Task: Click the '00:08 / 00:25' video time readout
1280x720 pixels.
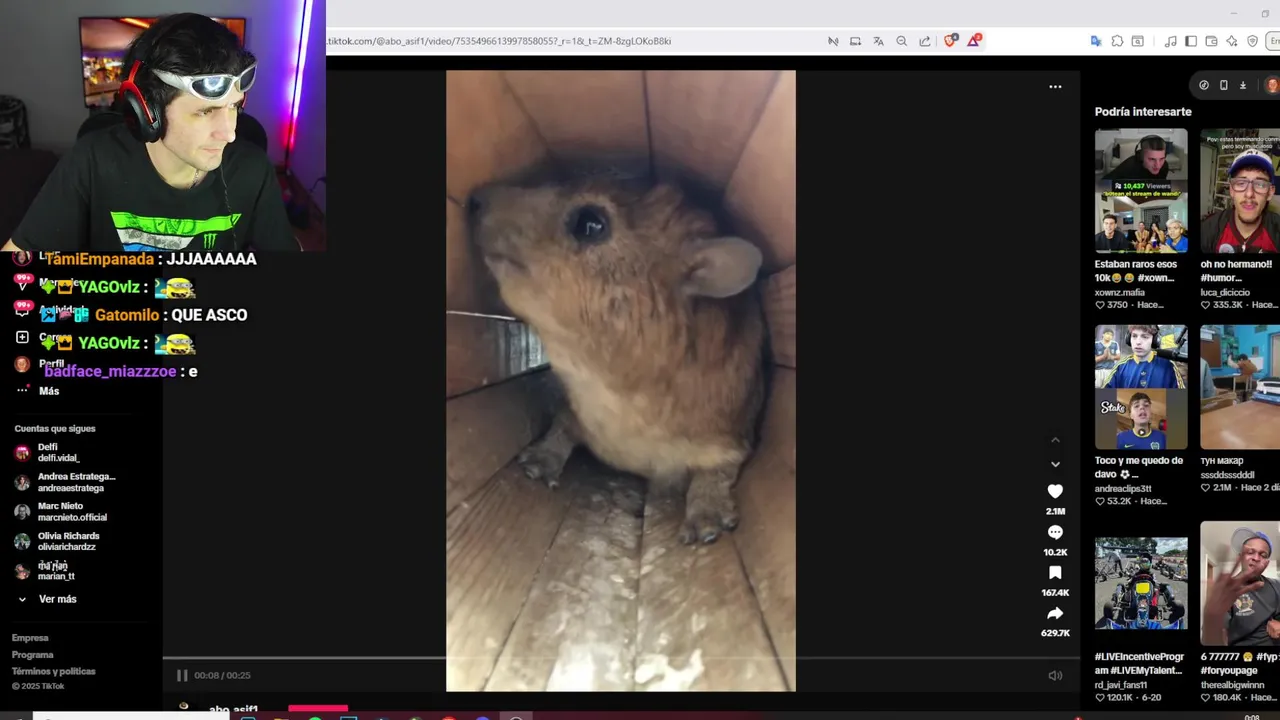Action: [x=222, y=676]
